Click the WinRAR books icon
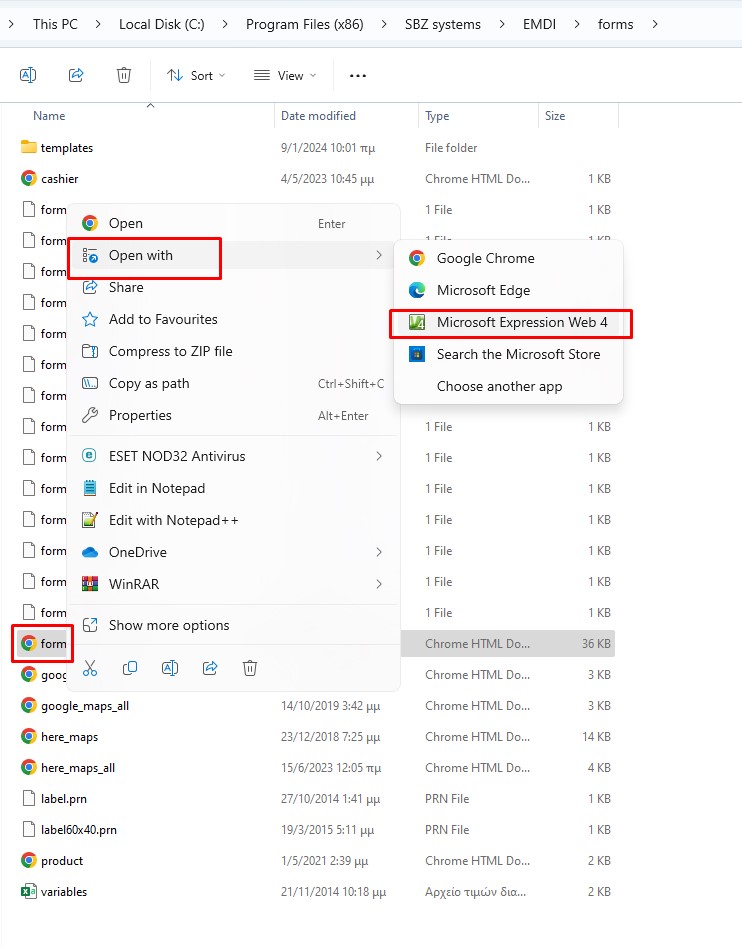The image size is (742, 947). coord(90,584)
